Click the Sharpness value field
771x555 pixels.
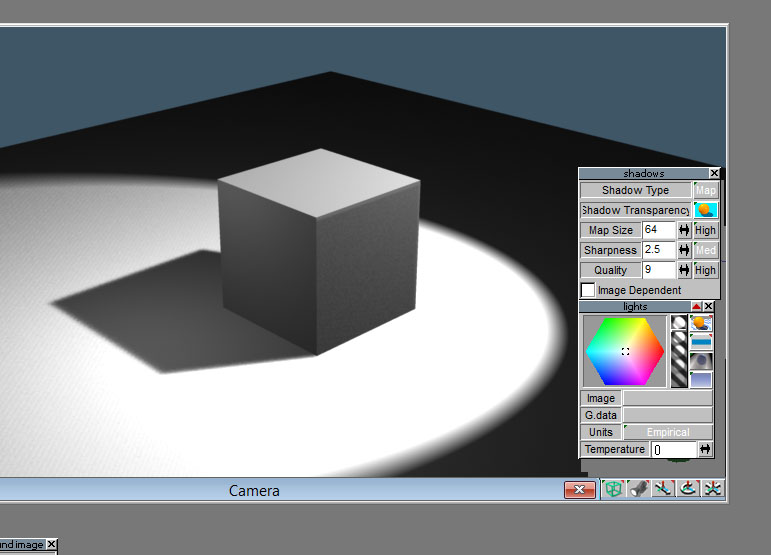pyautogui.click(x=659, y=250)
